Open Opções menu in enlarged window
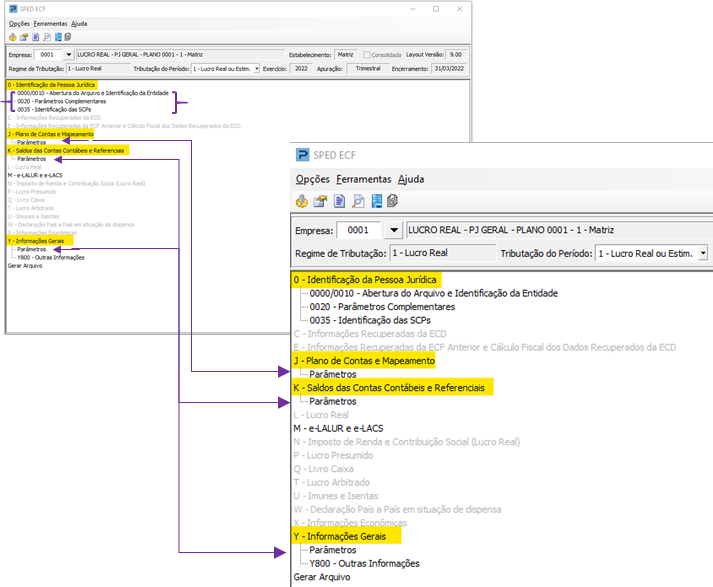 point(312,179)
